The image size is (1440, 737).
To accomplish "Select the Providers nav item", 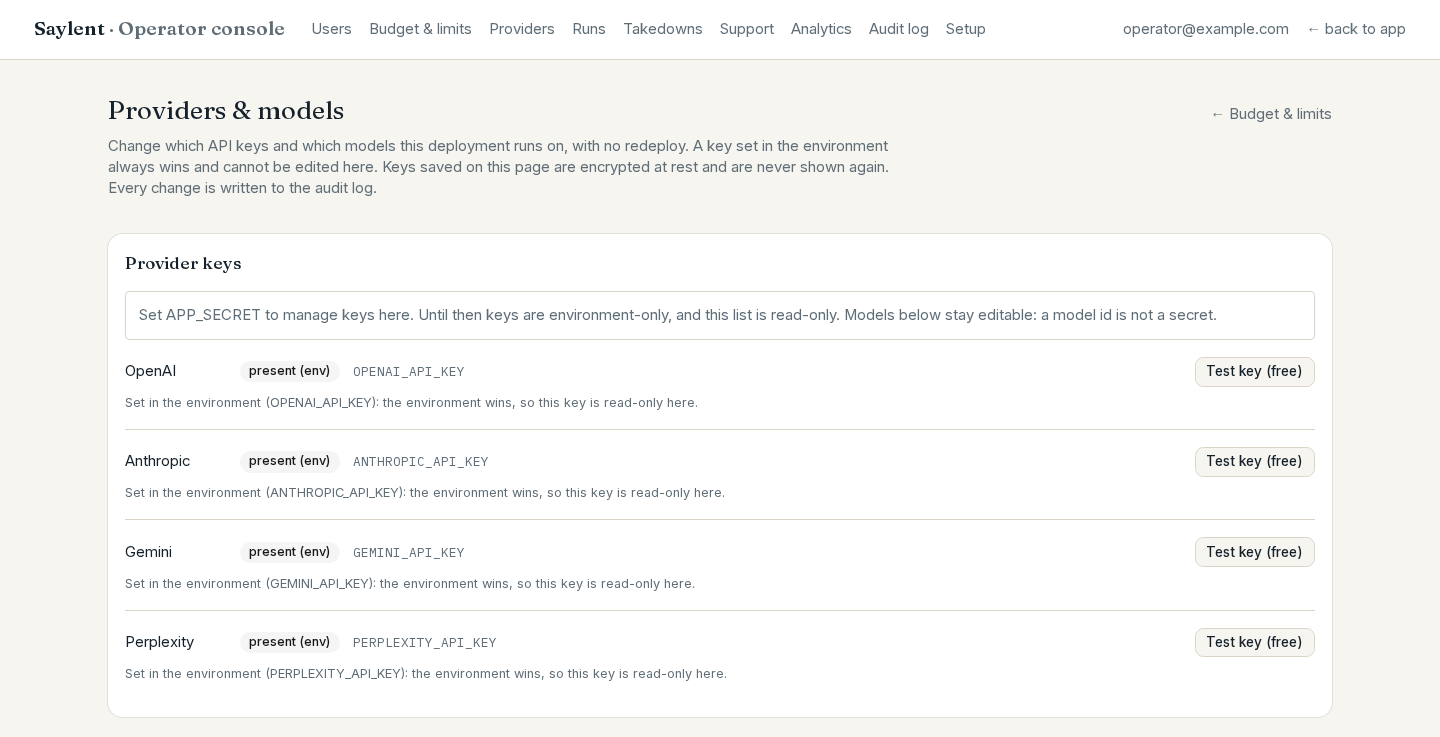I will (x=522, y=29).
